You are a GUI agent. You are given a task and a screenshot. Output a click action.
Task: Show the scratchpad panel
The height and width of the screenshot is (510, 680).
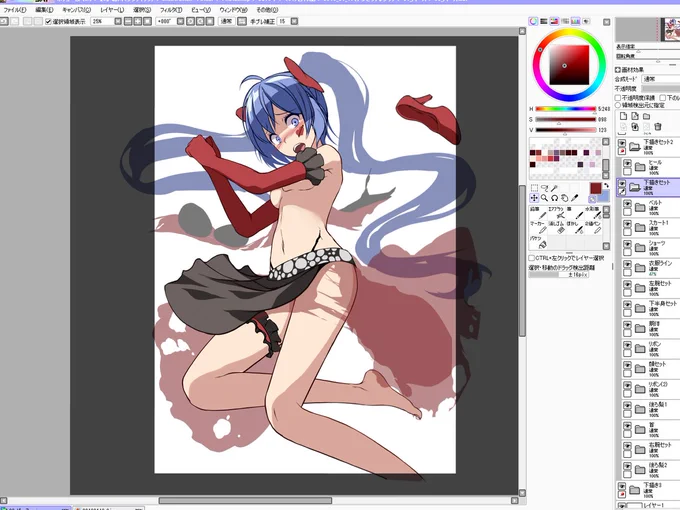coord(586,21)
